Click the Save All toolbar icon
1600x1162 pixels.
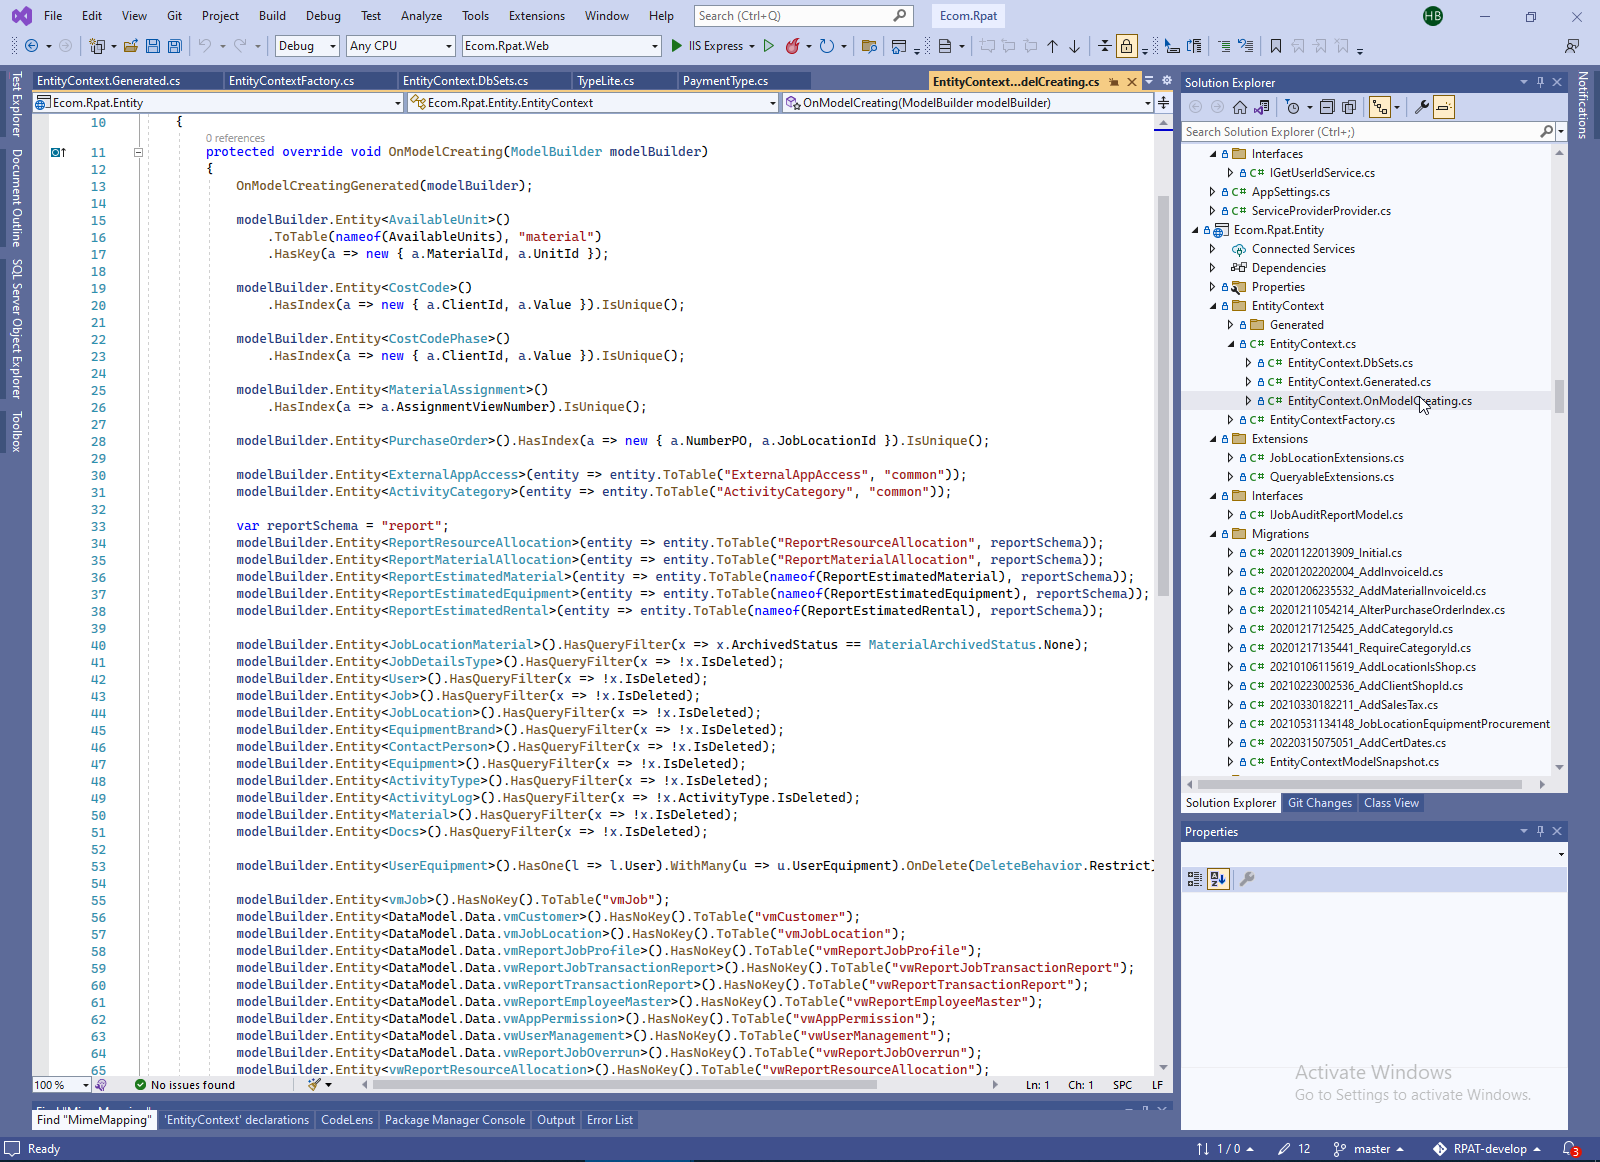point(175,46)
